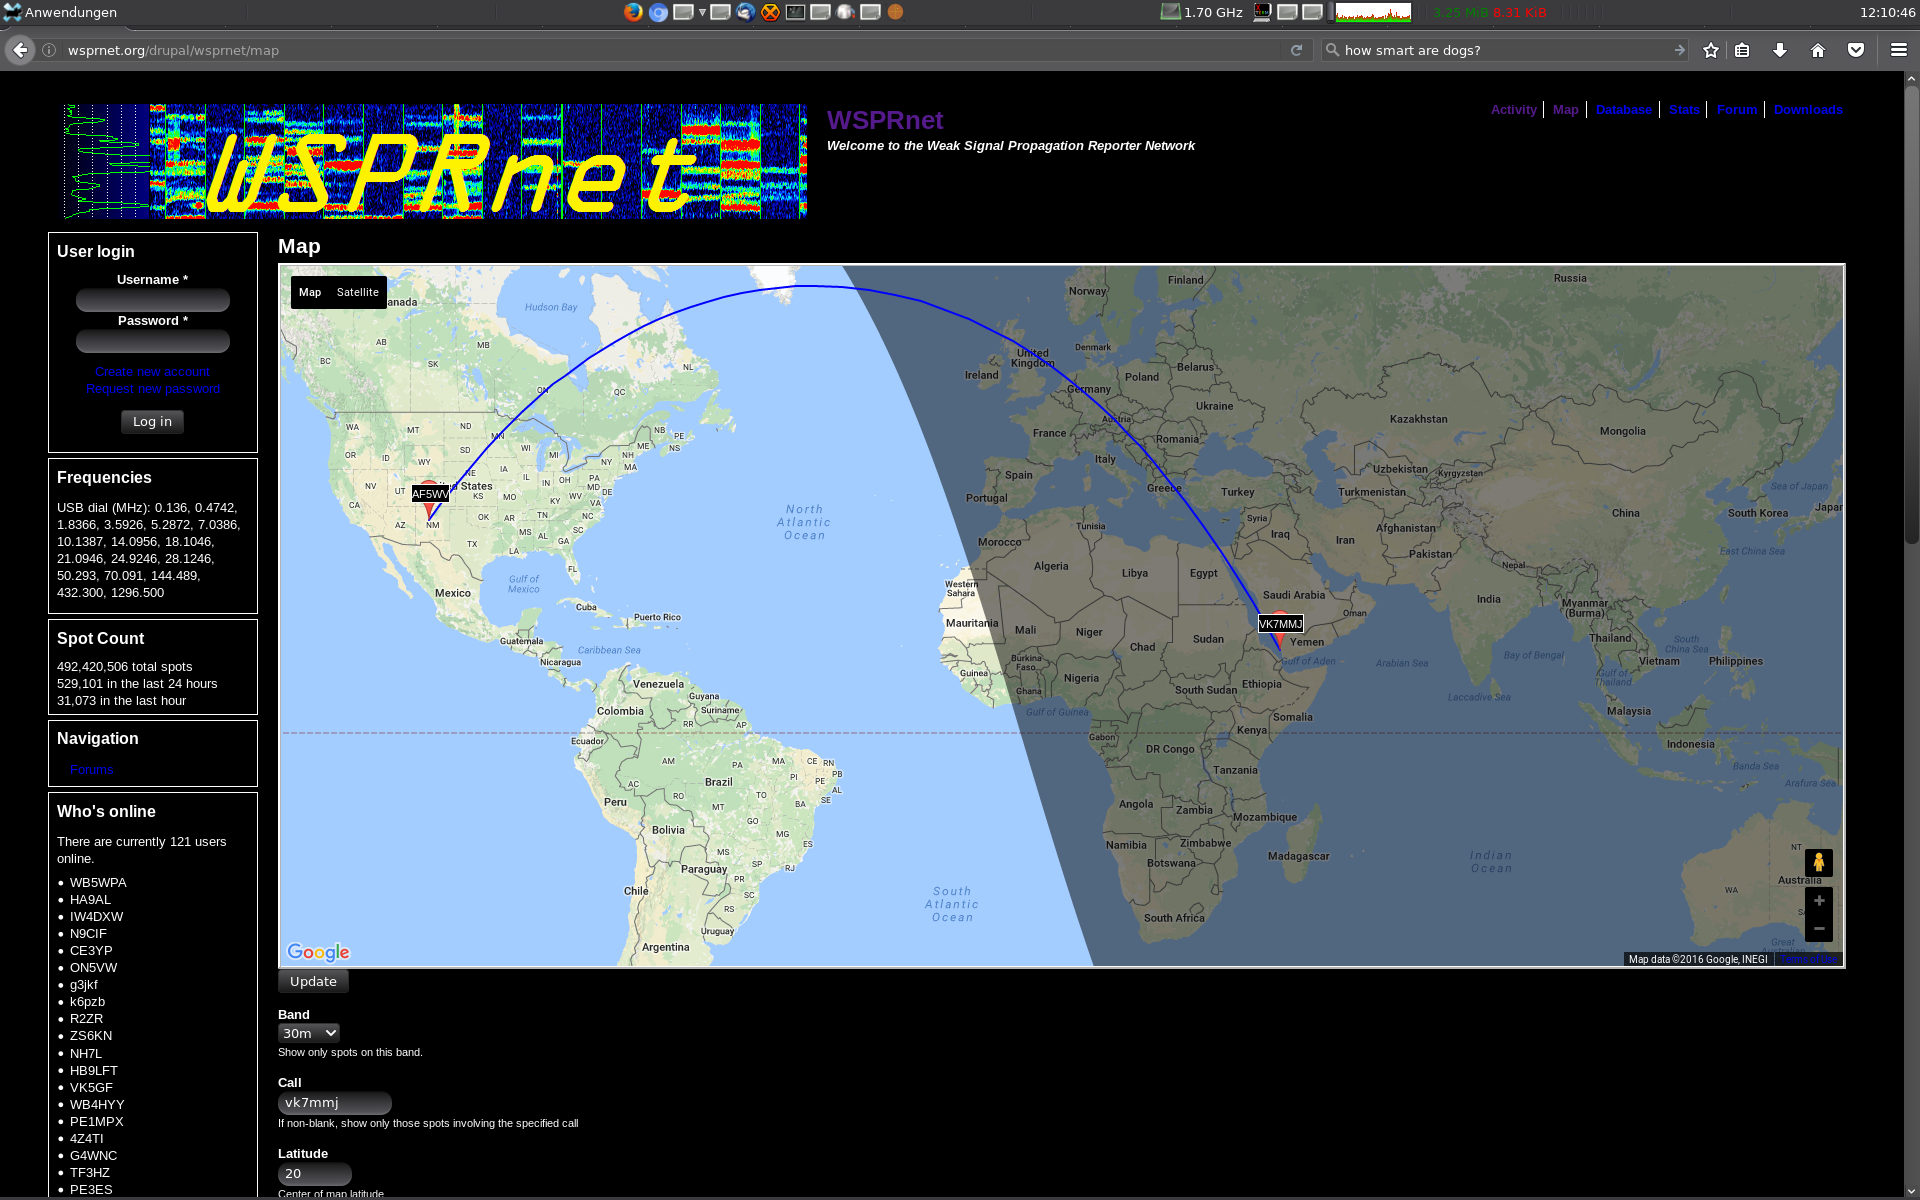Reload the page with the refresh icon
The width and height of the screenshot is (1920, 1200).
click(1296, 50)
